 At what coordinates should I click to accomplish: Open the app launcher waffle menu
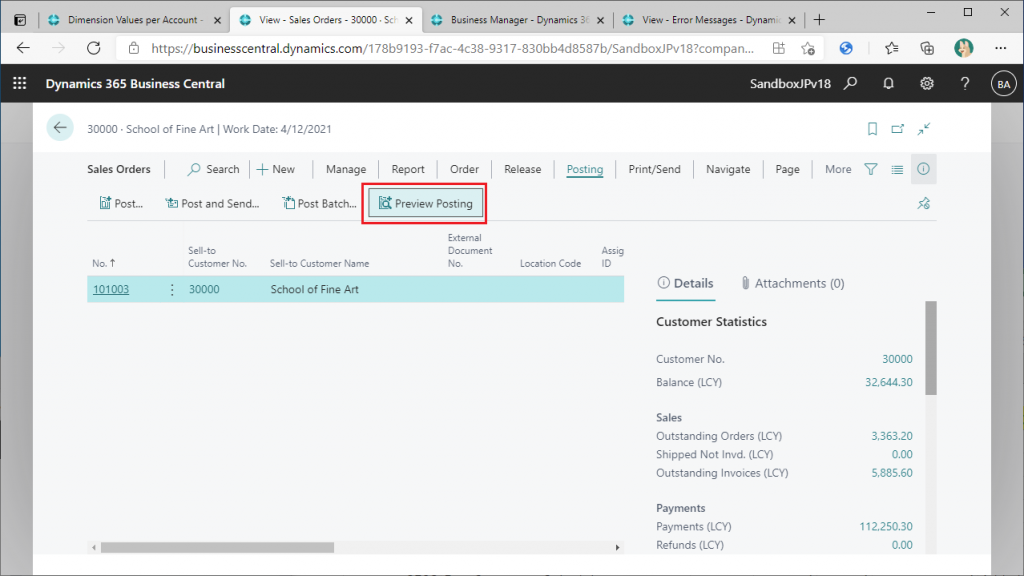point(20,84)
